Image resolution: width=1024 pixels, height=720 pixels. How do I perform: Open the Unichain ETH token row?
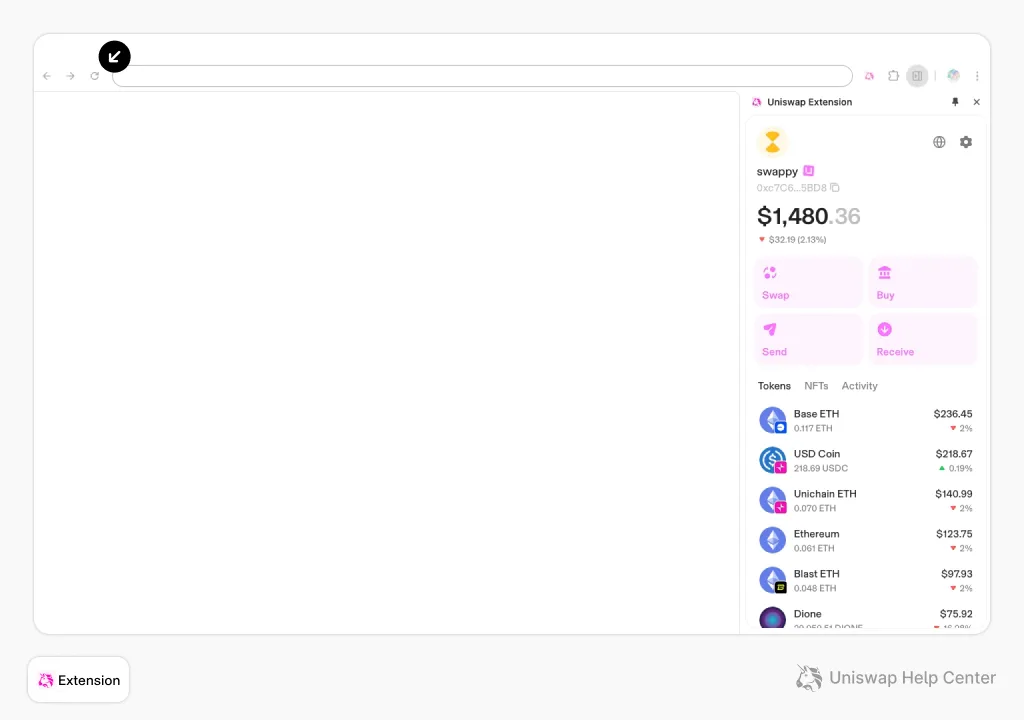coord(866,500)
